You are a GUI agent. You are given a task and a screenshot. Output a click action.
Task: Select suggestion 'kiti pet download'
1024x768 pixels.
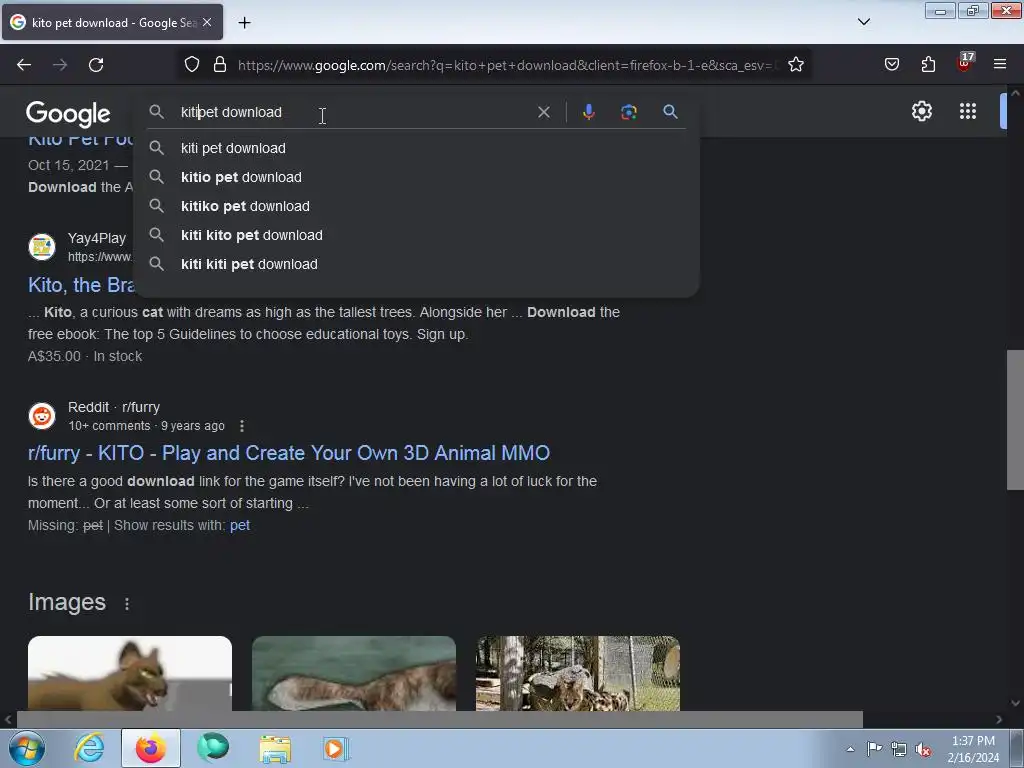click(417, 148)
